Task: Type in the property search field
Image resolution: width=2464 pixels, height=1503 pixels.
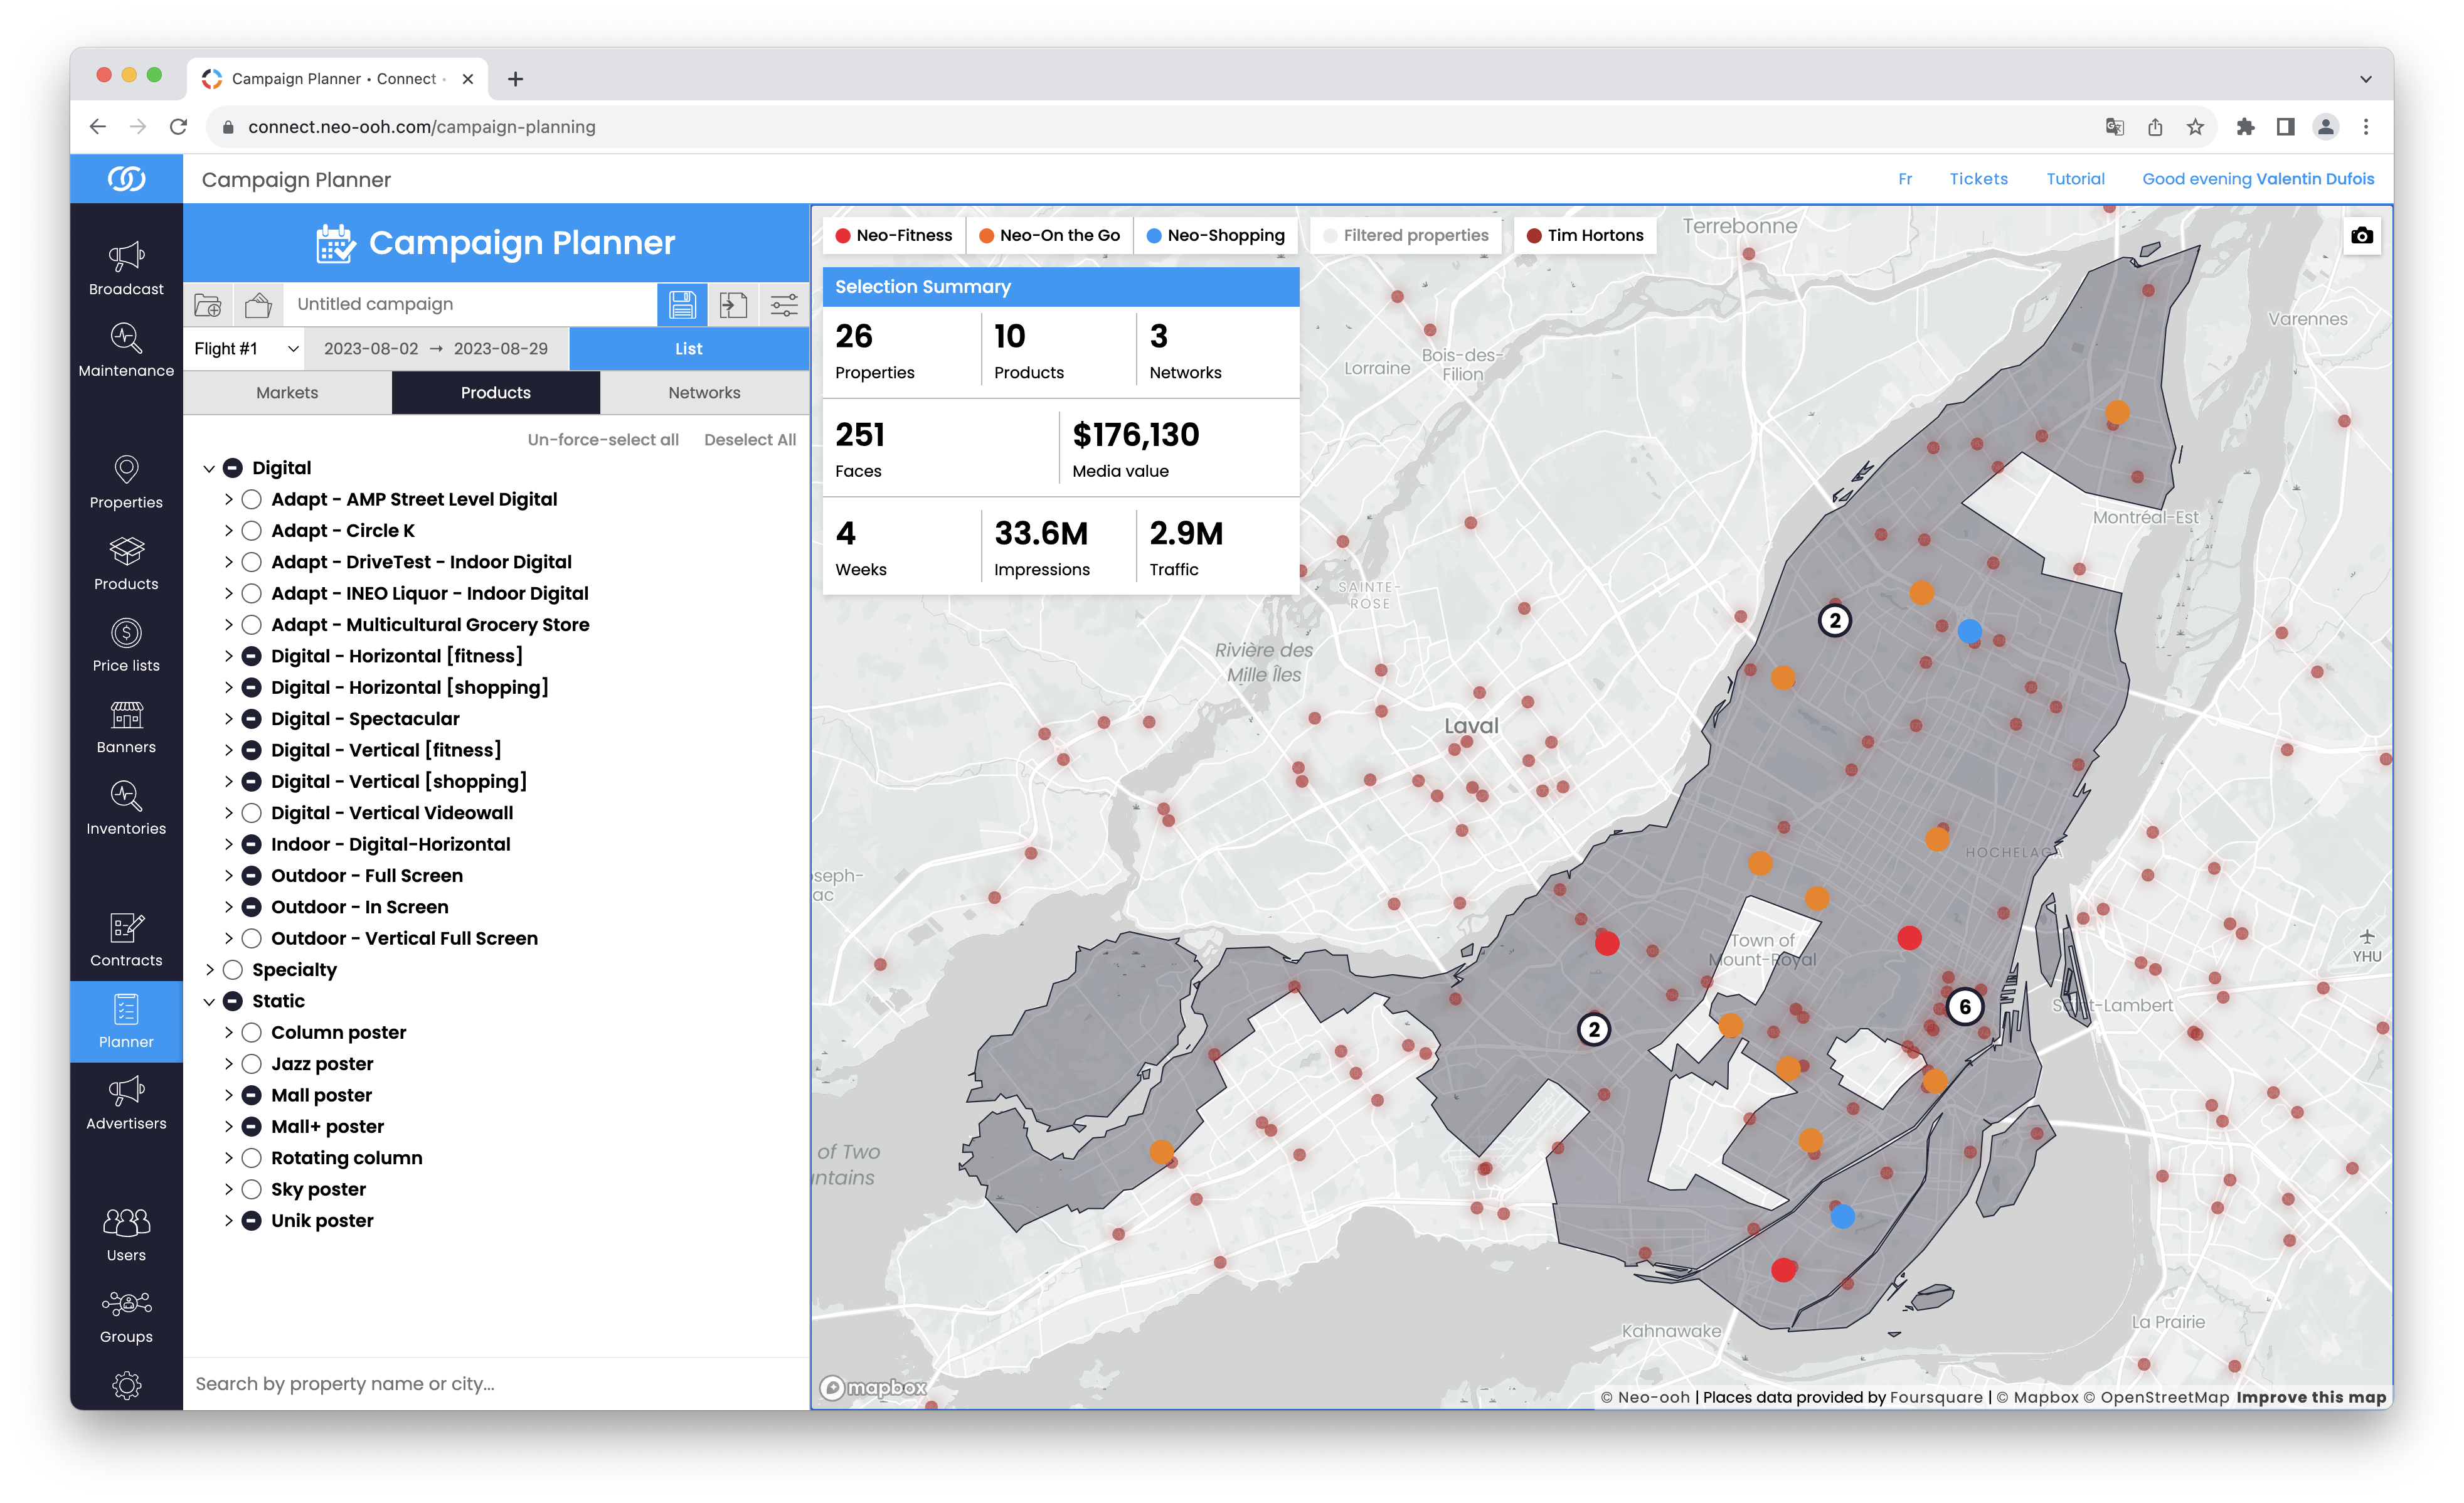Action: pos(450,1383)
